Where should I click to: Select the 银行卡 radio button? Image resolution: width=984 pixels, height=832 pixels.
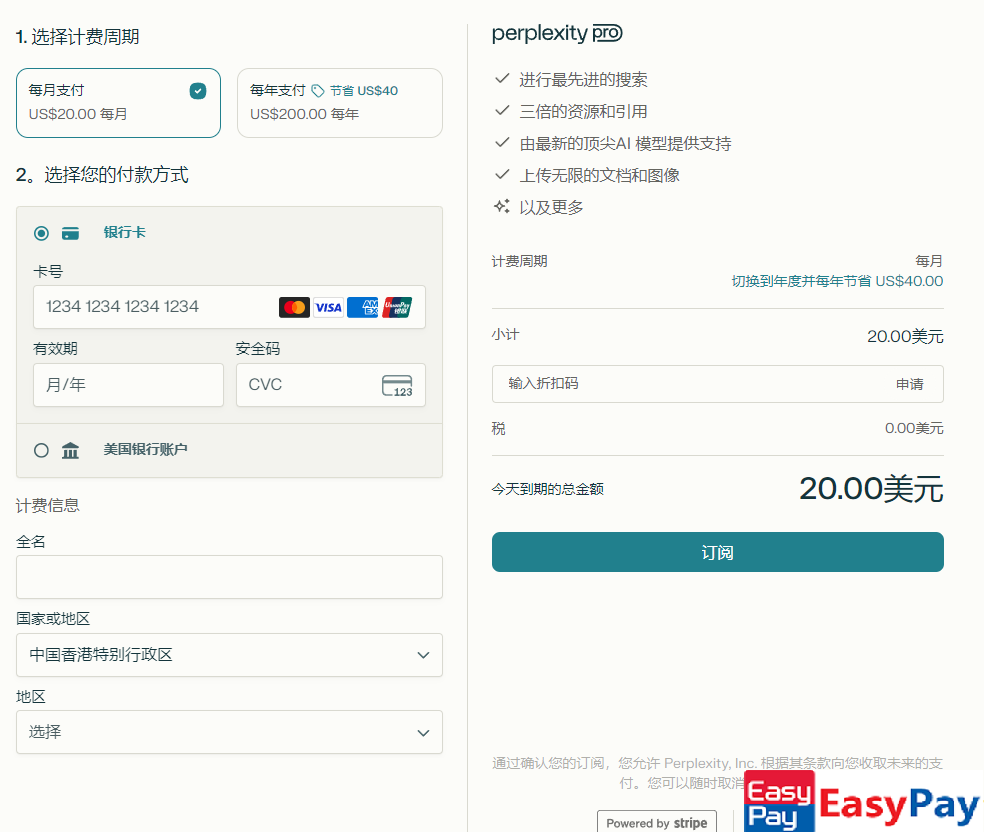click(x=41, y=233)
